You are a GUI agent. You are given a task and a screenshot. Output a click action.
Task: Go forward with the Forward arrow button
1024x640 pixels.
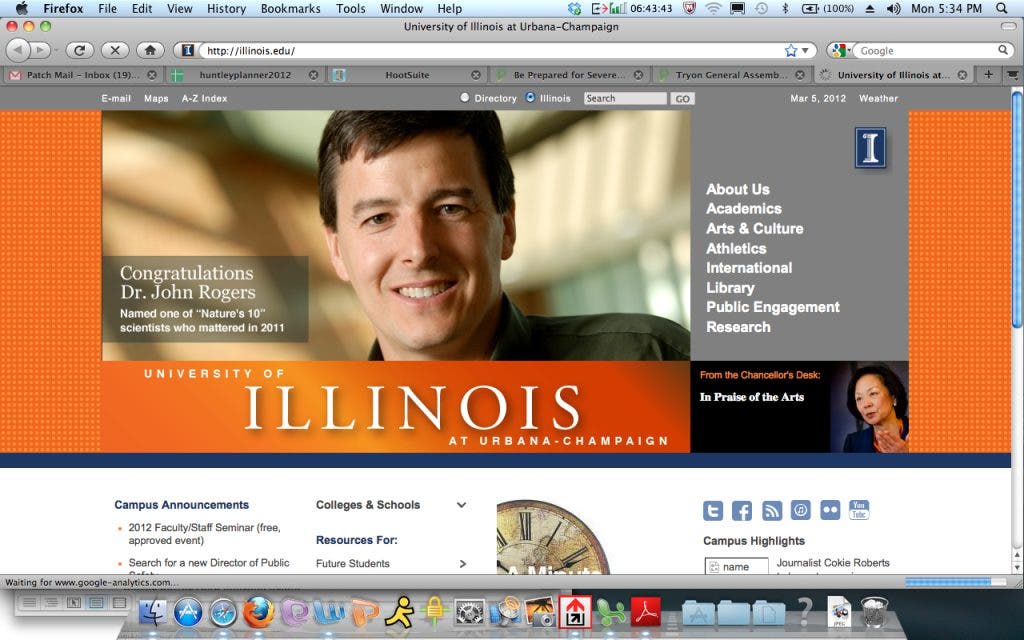click(40, 50)
